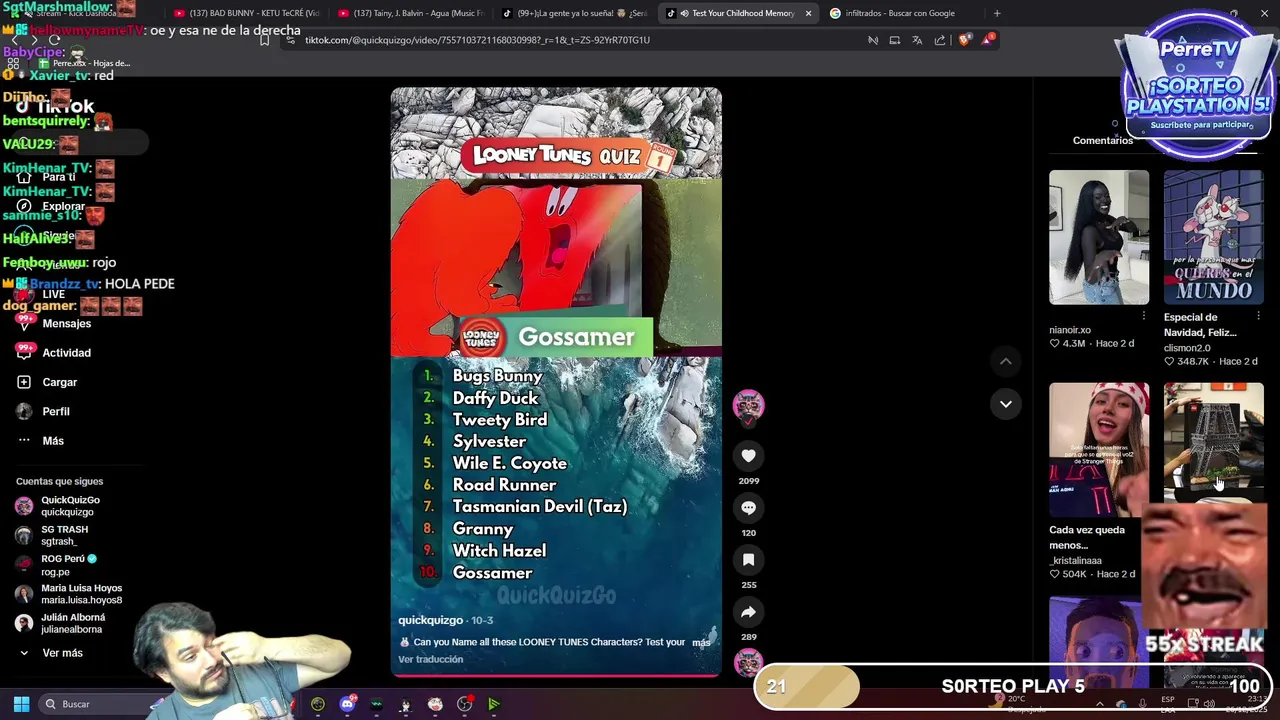The image size is (1280, 720).
Task: Click the nianoir.xo username
Action: 1070,330
